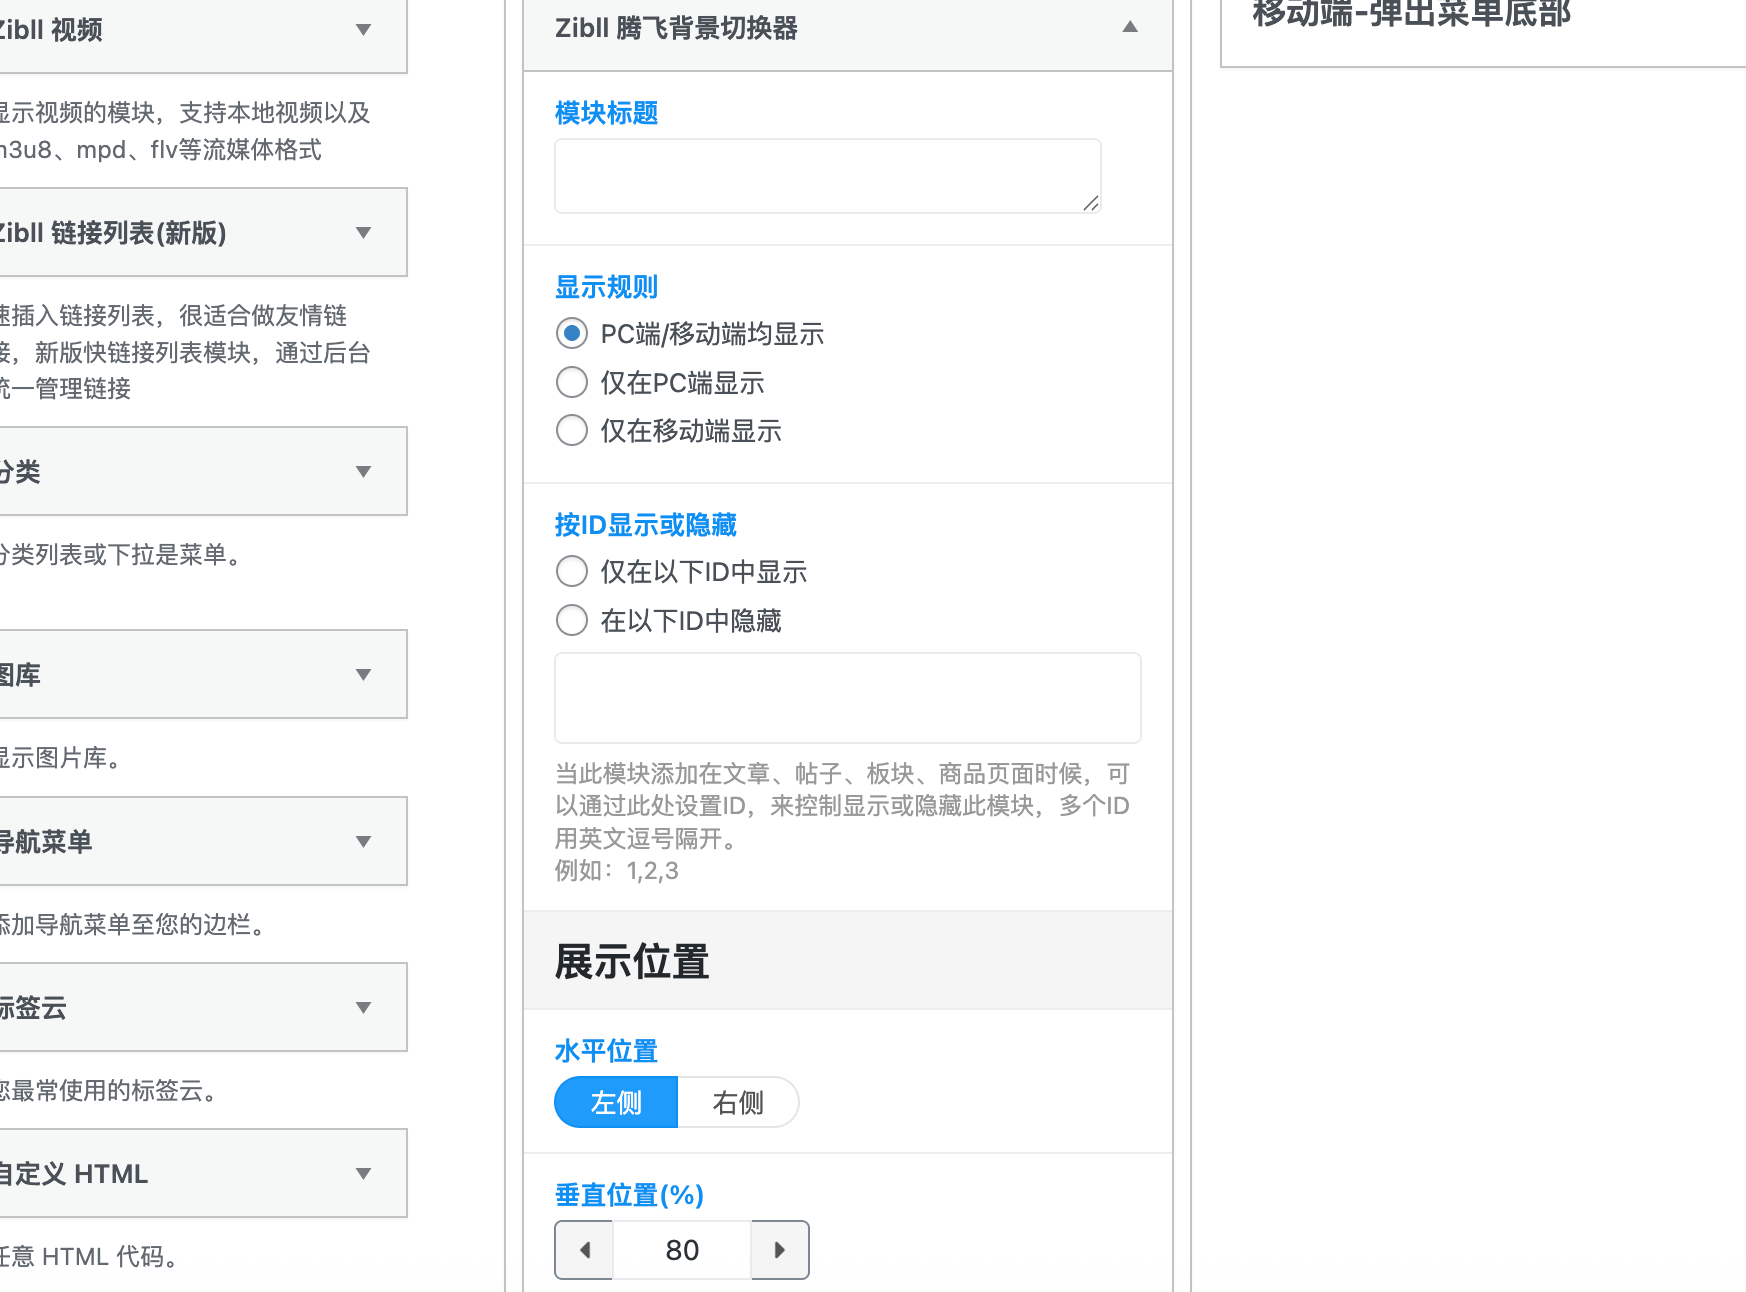This screenshot has width=1746, height=1292.
Task: Collapse the Zibll 腾飞背景切换器 widget panel
Action: (1129, 27)
